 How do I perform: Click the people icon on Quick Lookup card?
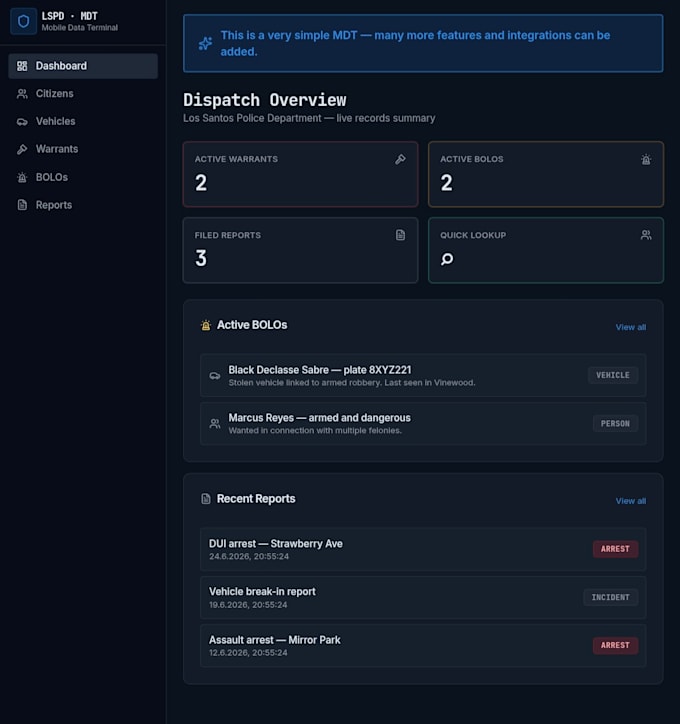tap(646, 235)
